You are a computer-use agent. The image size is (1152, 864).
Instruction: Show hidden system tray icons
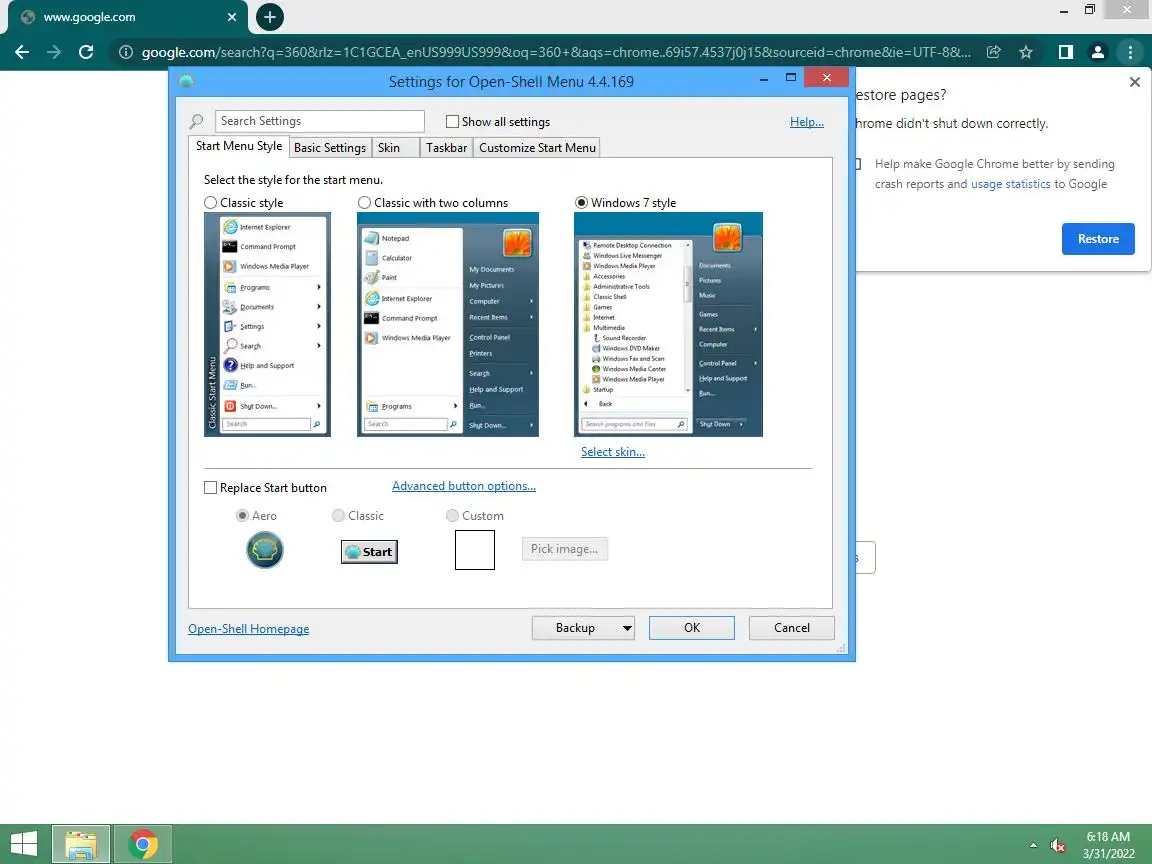1033,846
